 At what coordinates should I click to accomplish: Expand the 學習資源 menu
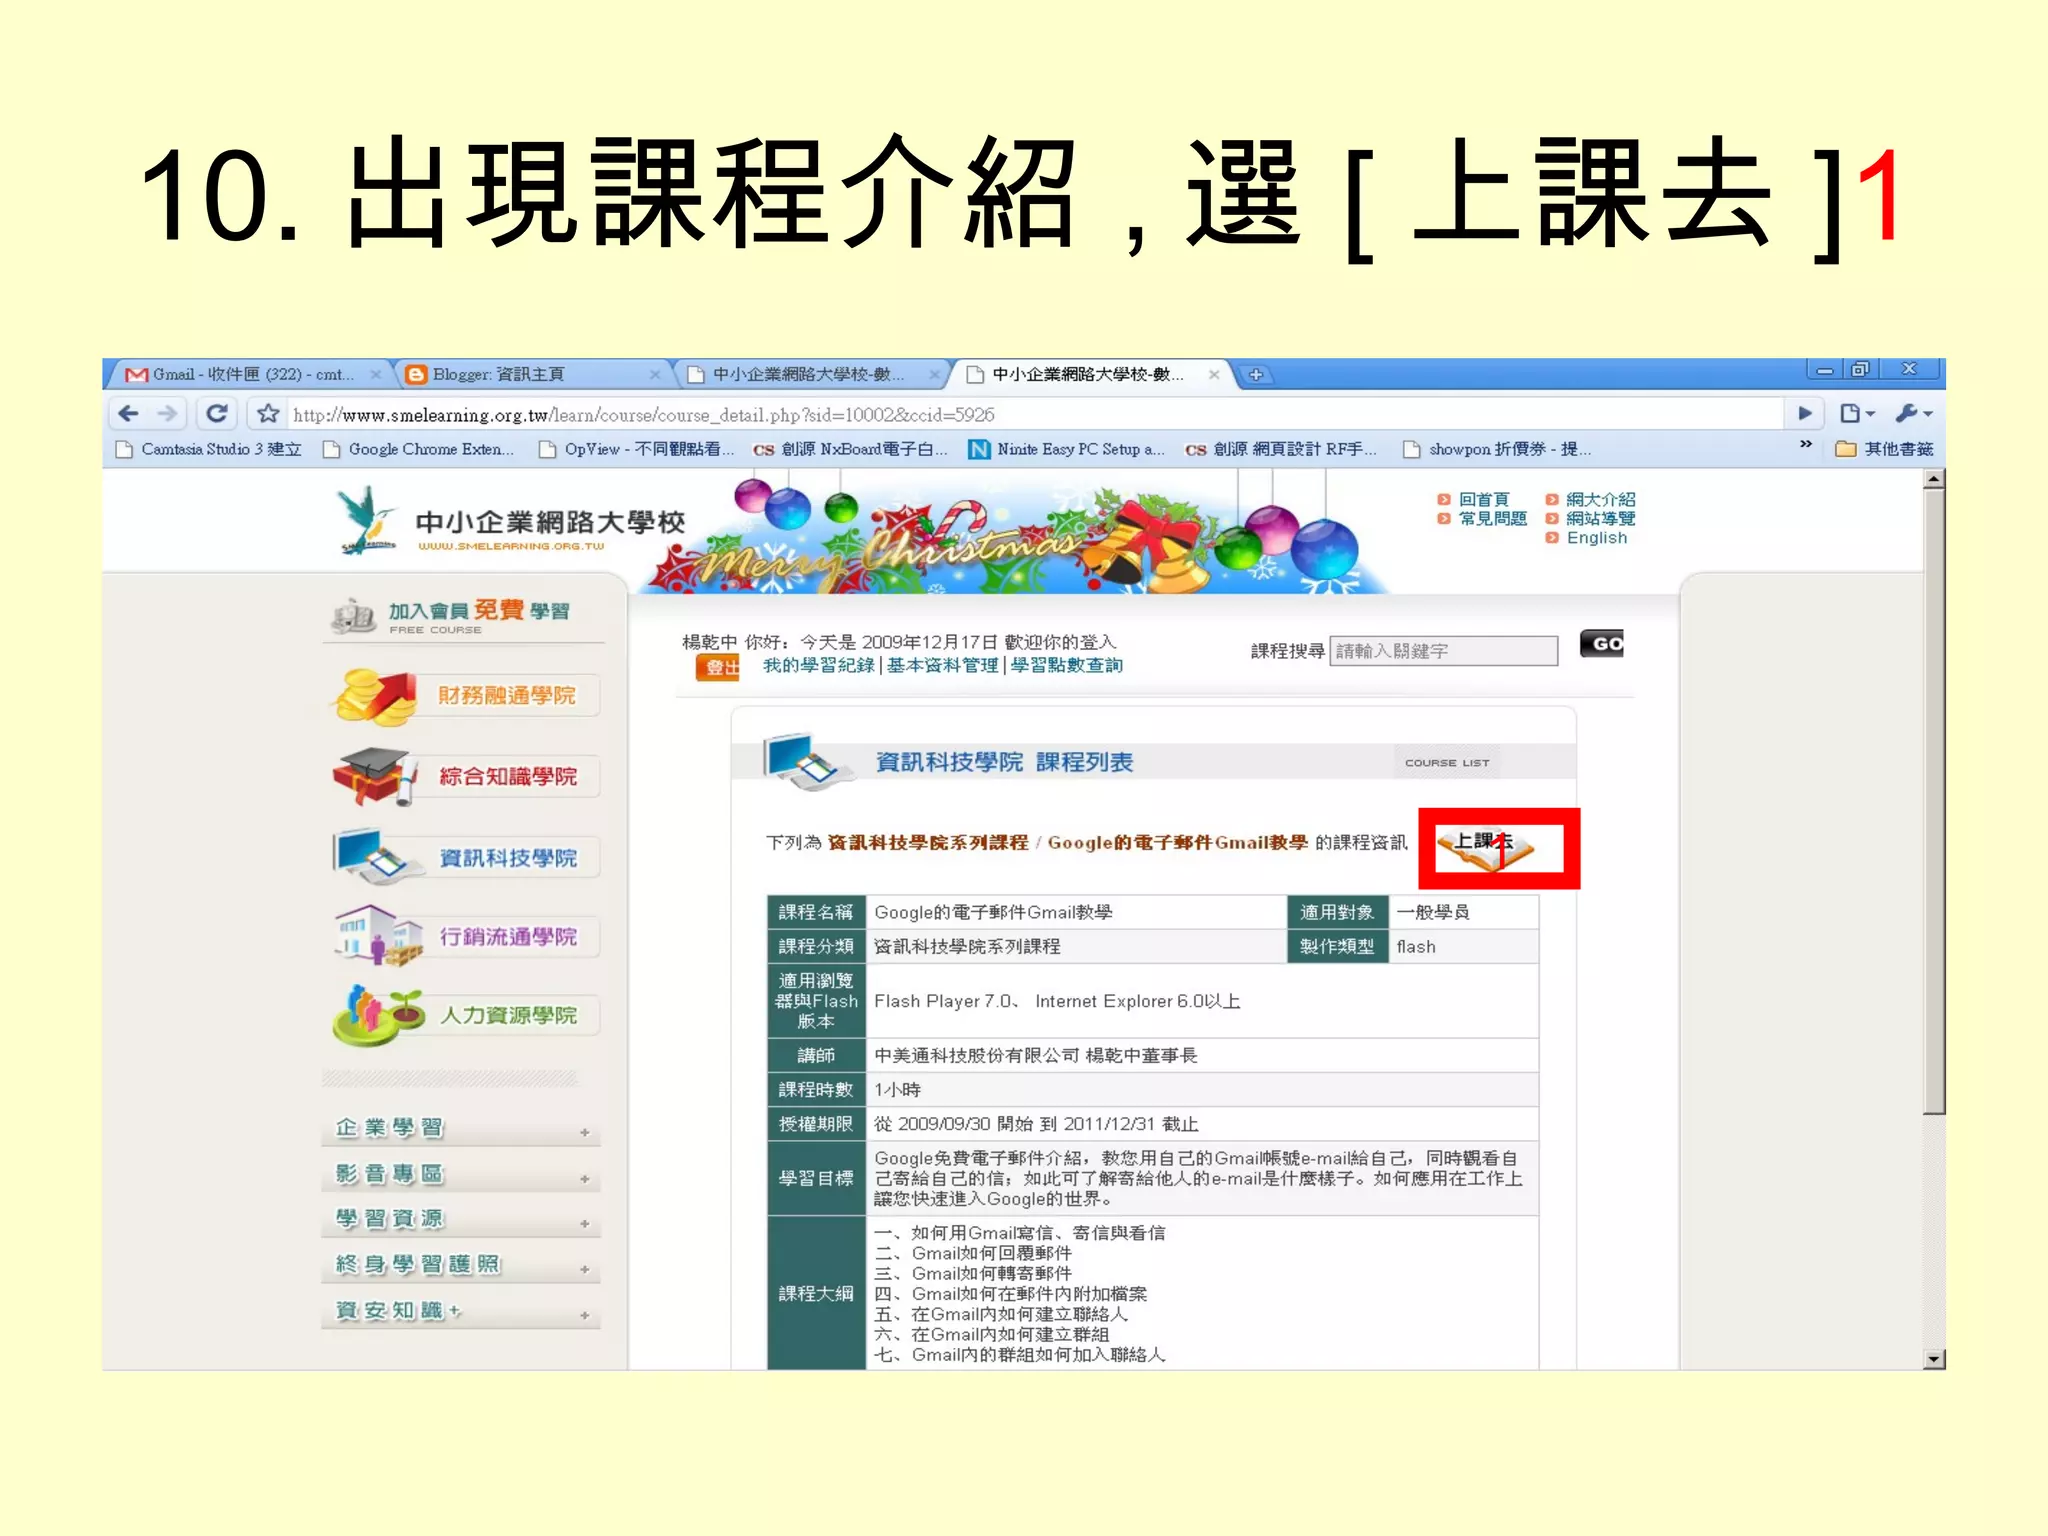pos(461,1220)
